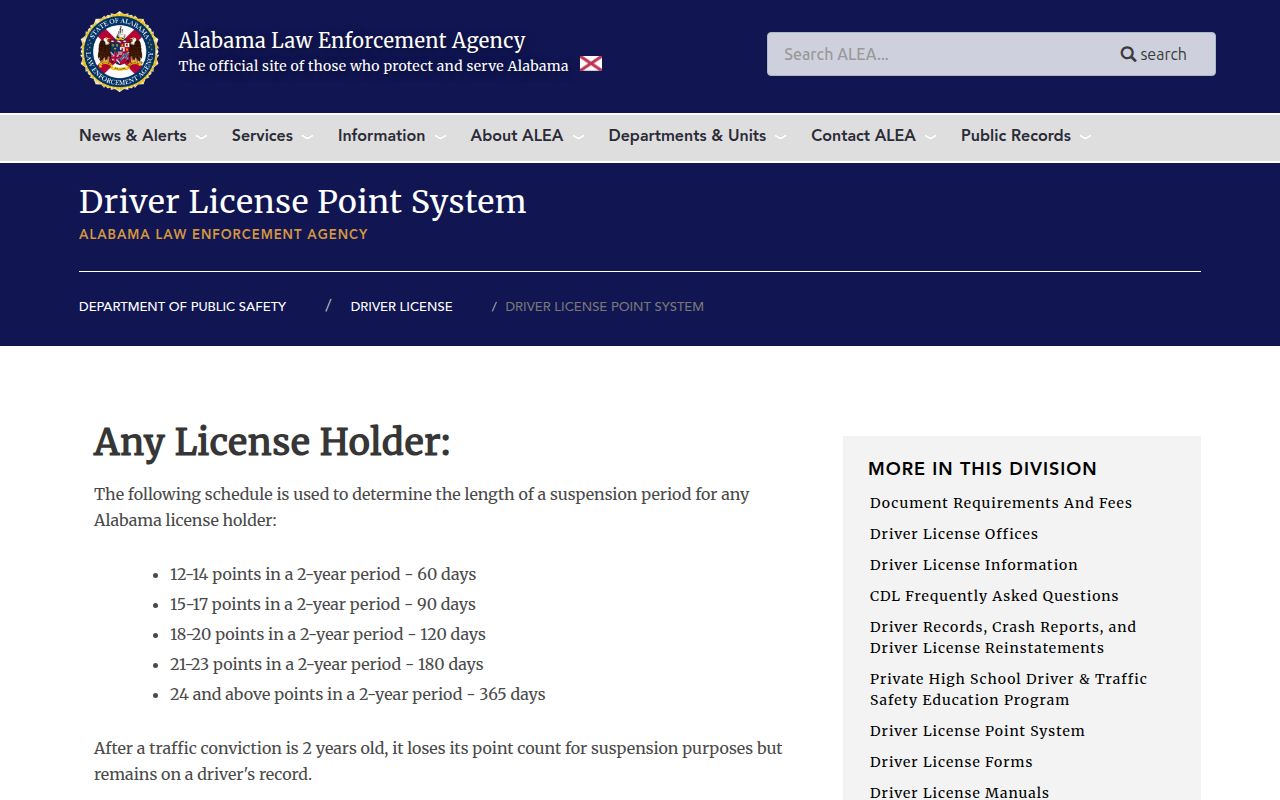Click the 24 and above points 365 days item
1280x800 pixels.
click(x=358, y=694)
